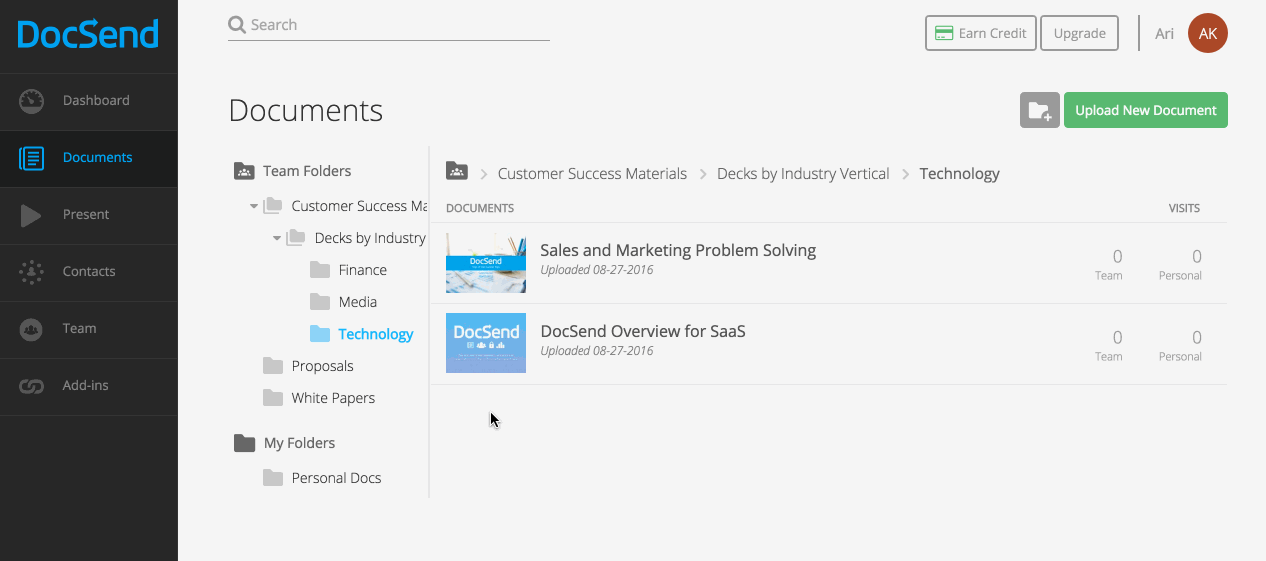
Task: Click the My Folders dark folder icon
Action: point(244,443)
